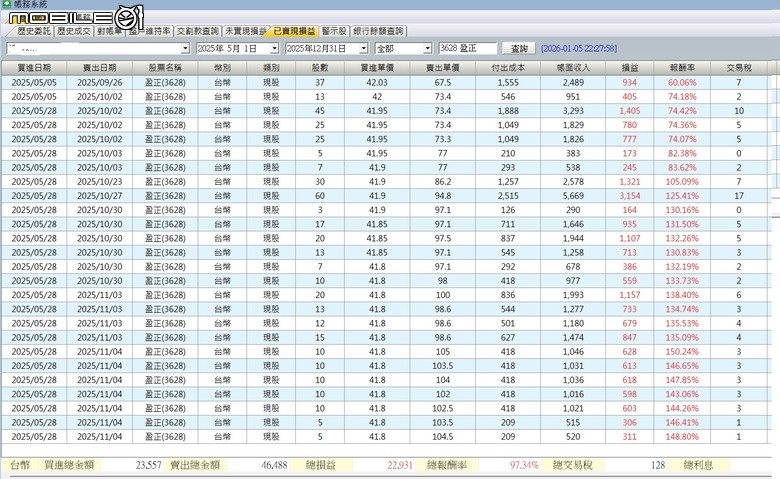This screenshot has width=780, height=479.
Task: Click the return rate 150.24%
Action: tap(682, 352)
